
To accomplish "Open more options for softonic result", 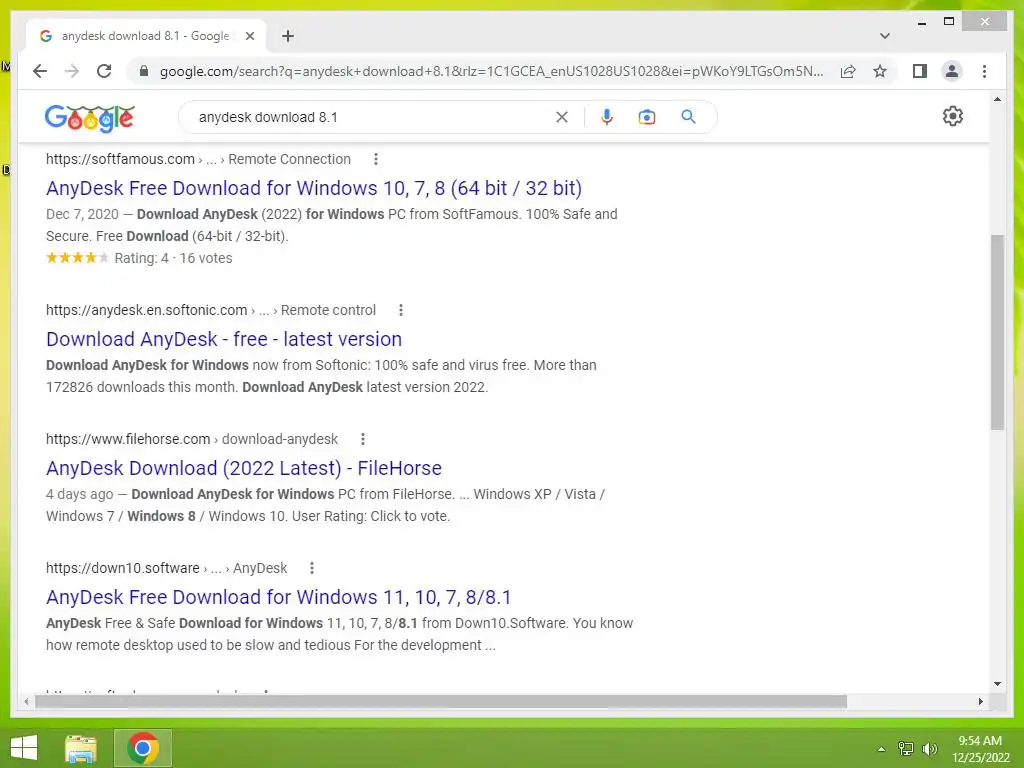I will coord(401,310).
